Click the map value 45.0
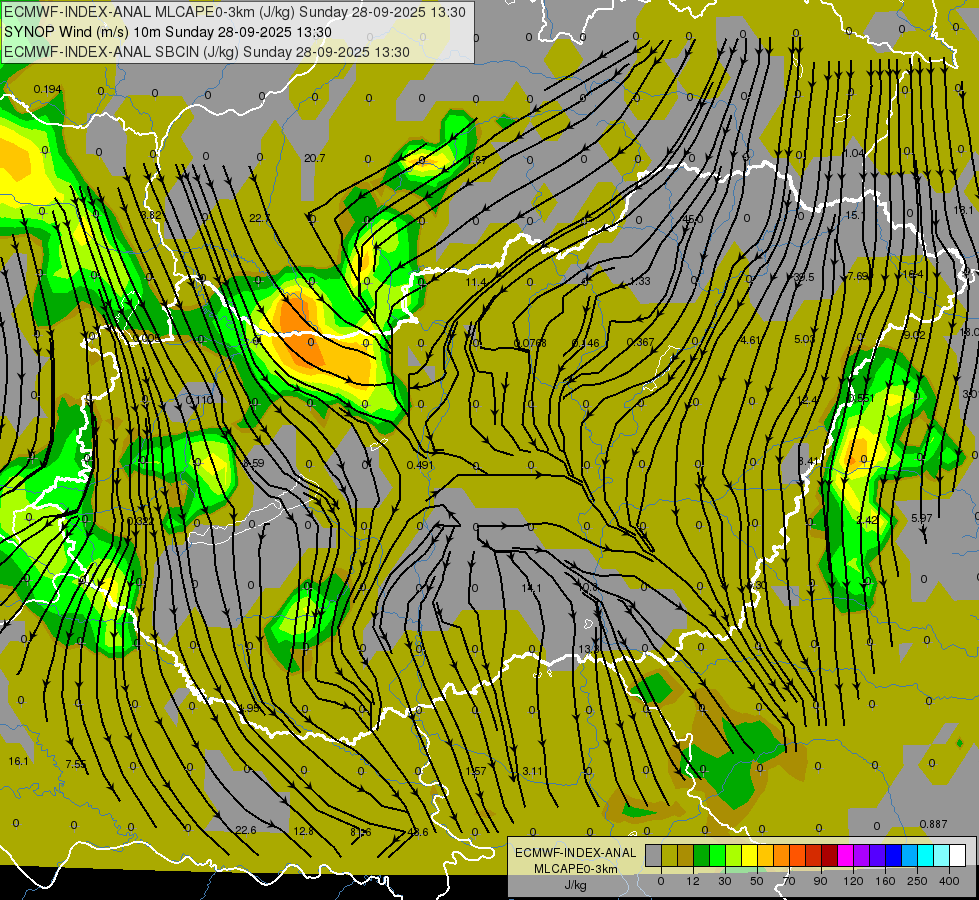The width and height of the screenshot is (979, 900). [692, 219]
